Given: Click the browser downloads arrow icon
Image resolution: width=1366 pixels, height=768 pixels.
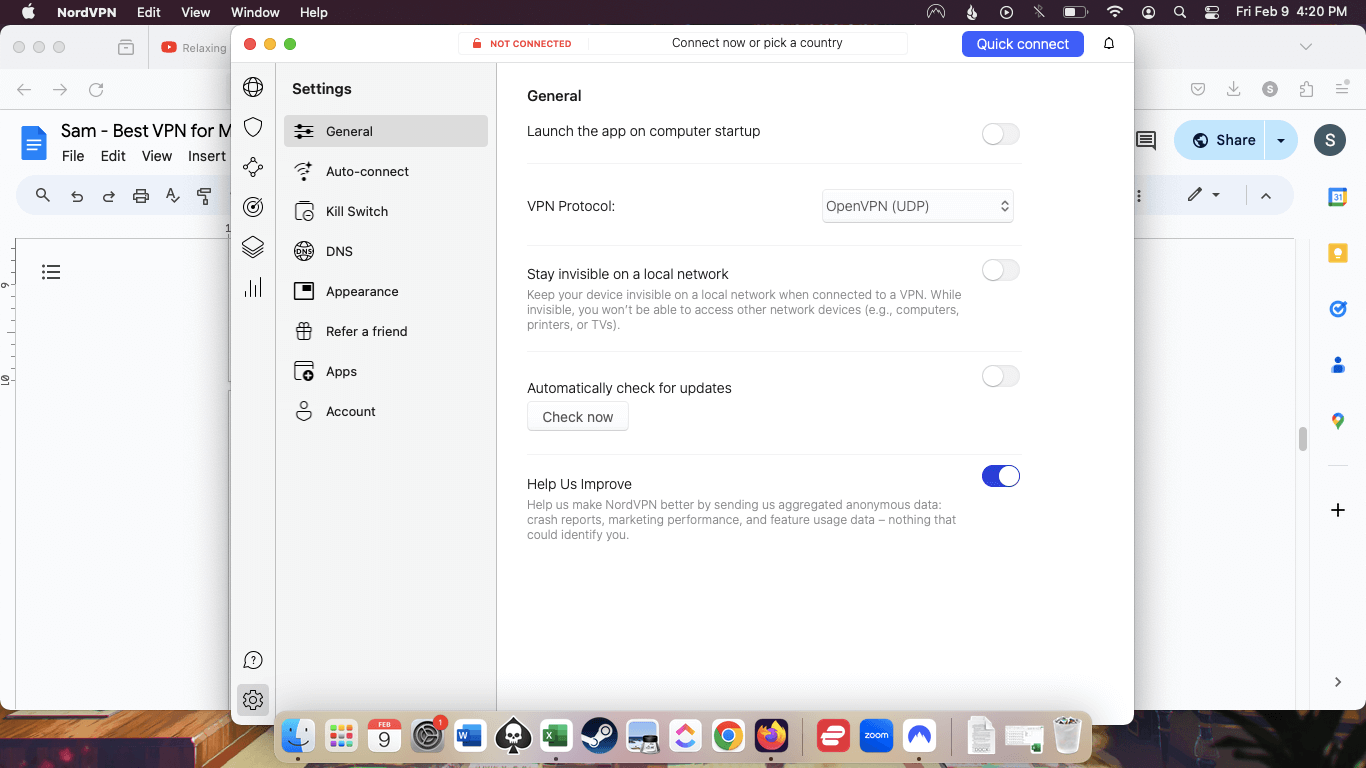Looking at the screenshot, I should click(1234, 89).
